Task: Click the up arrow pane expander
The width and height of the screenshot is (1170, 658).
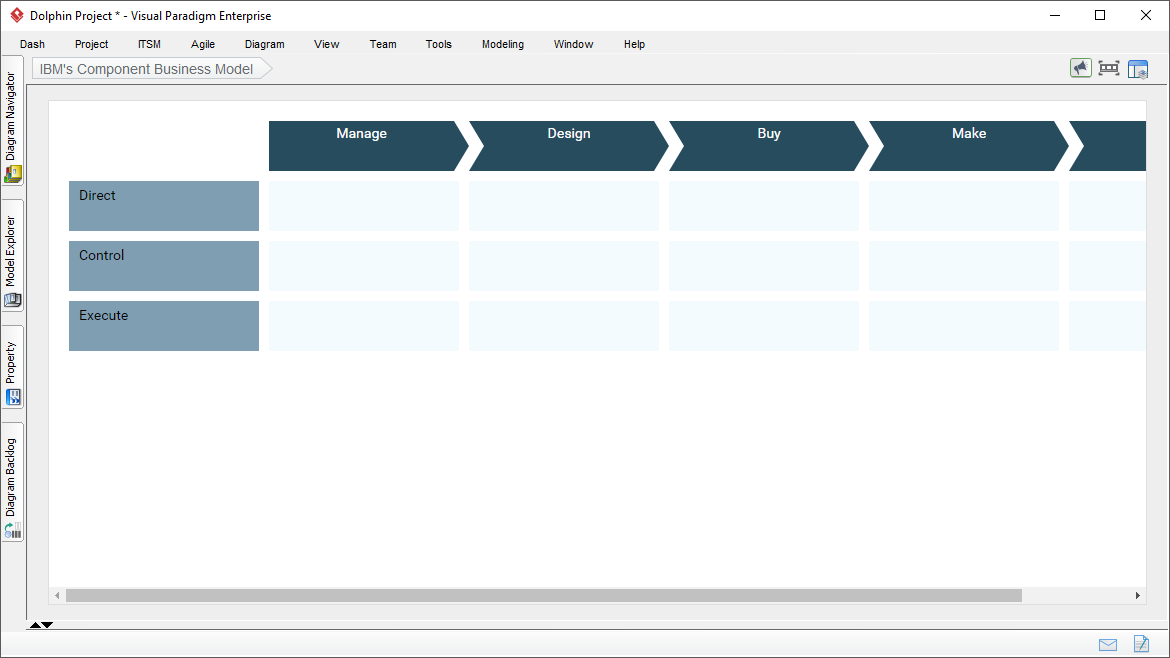Action: click(35, 625)
